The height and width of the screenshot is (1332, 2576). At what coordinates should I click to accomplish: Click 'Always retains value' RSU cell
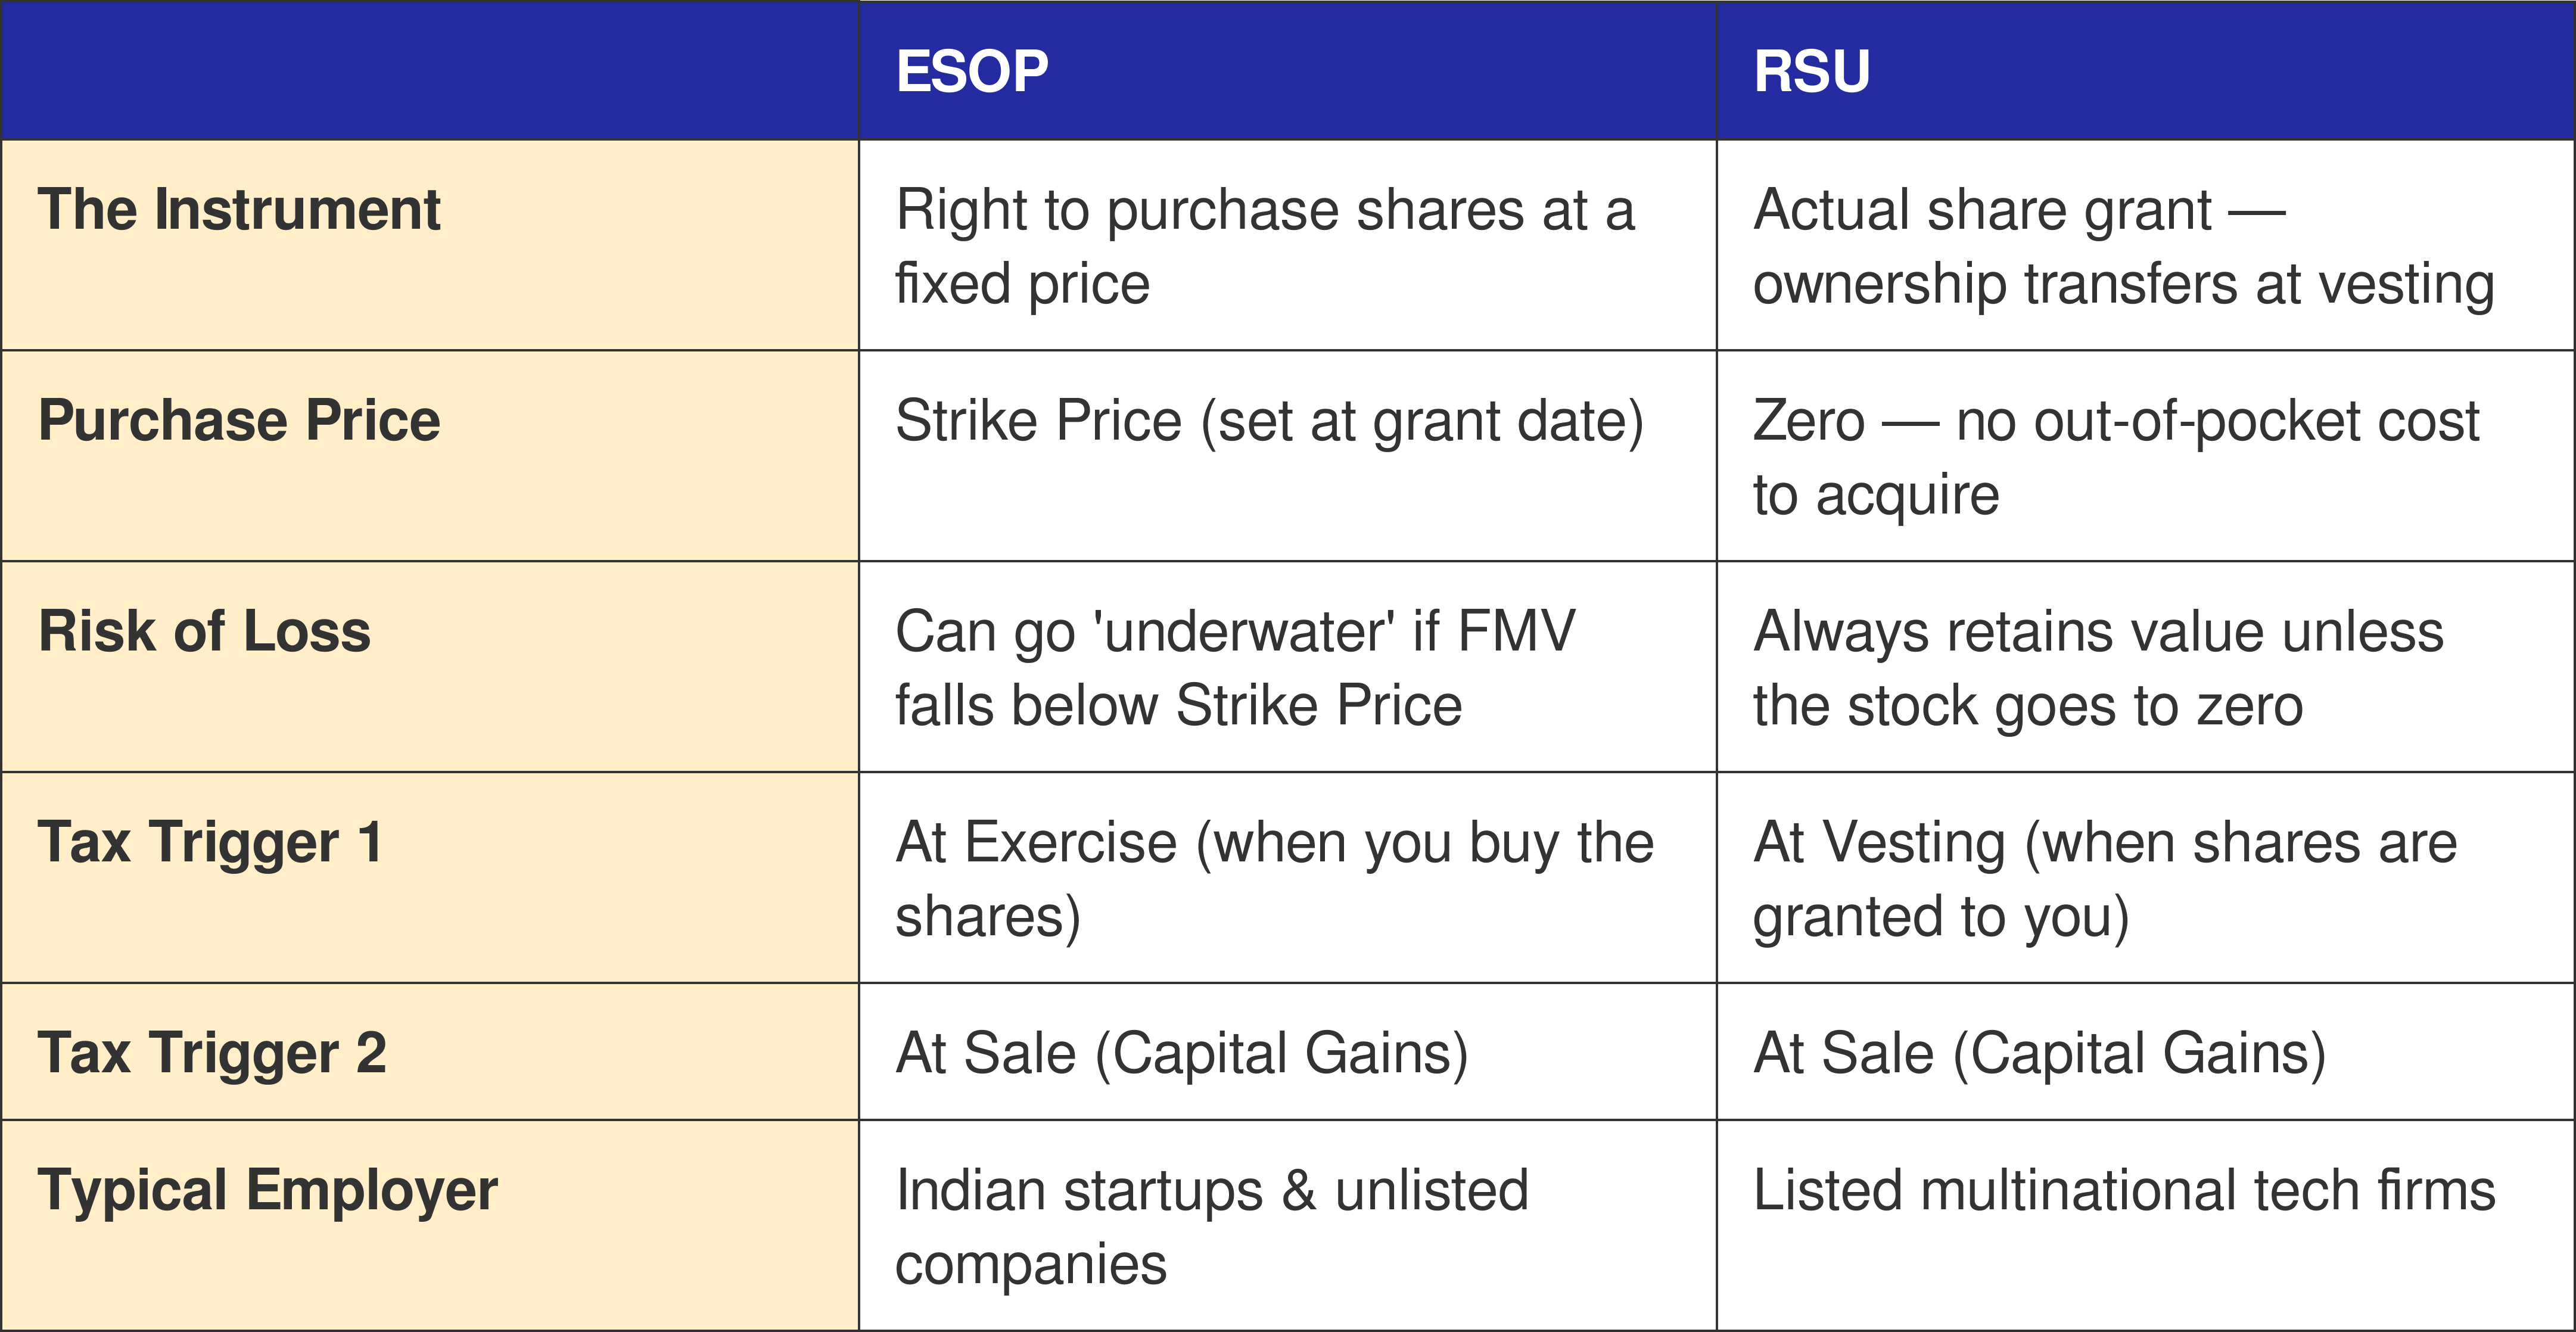[x=2146, y=667]
